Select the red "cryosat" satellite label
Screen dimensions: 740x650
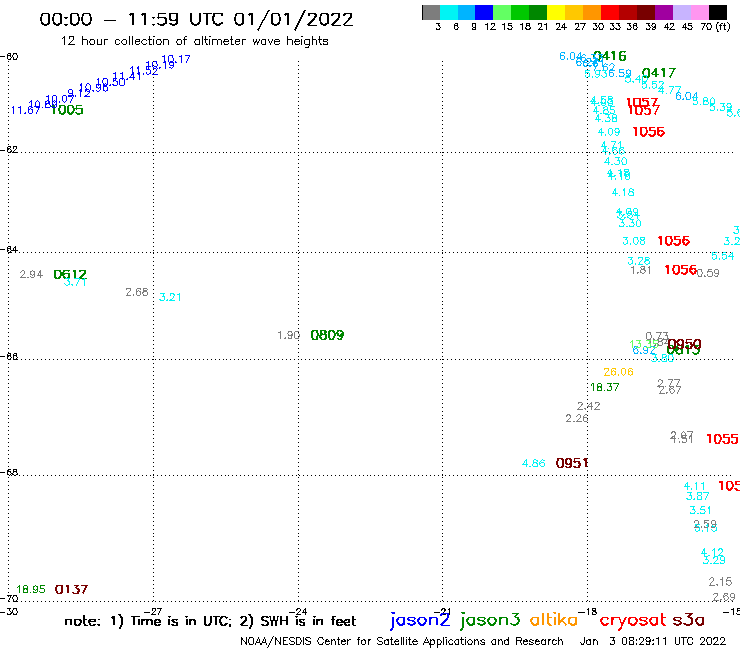[x=633, y=620]
